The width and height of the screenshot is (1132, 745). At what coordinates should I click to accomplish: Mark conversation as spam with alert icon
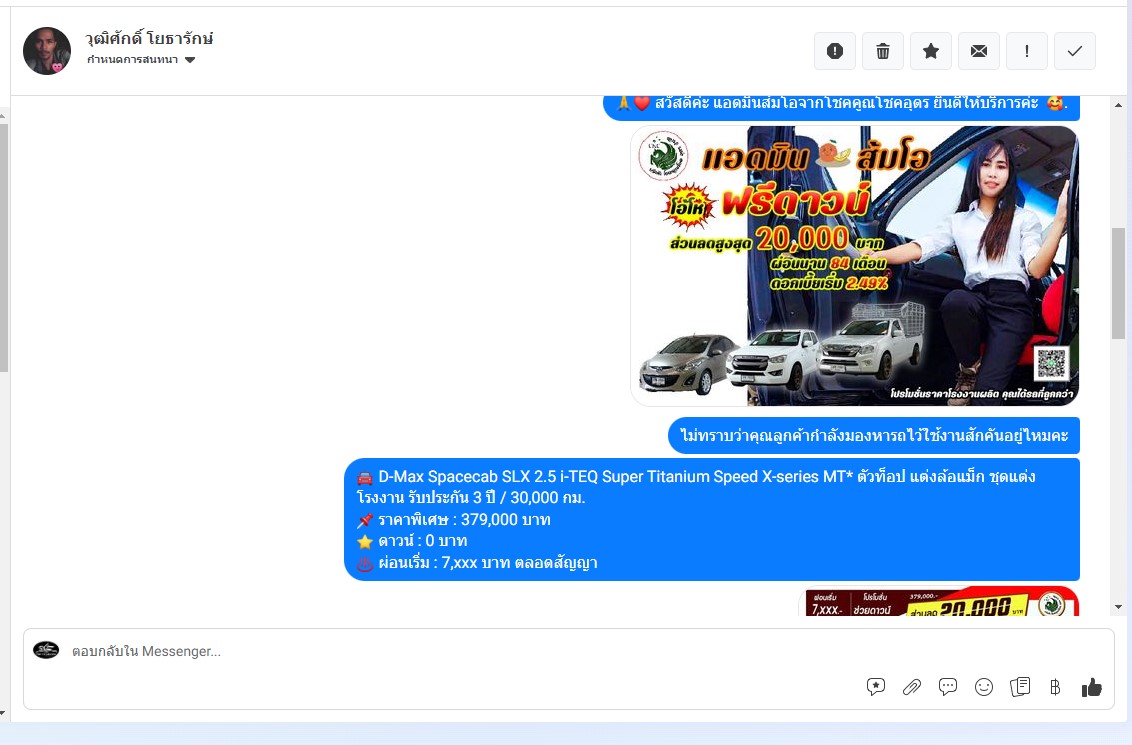coord(835,51)
